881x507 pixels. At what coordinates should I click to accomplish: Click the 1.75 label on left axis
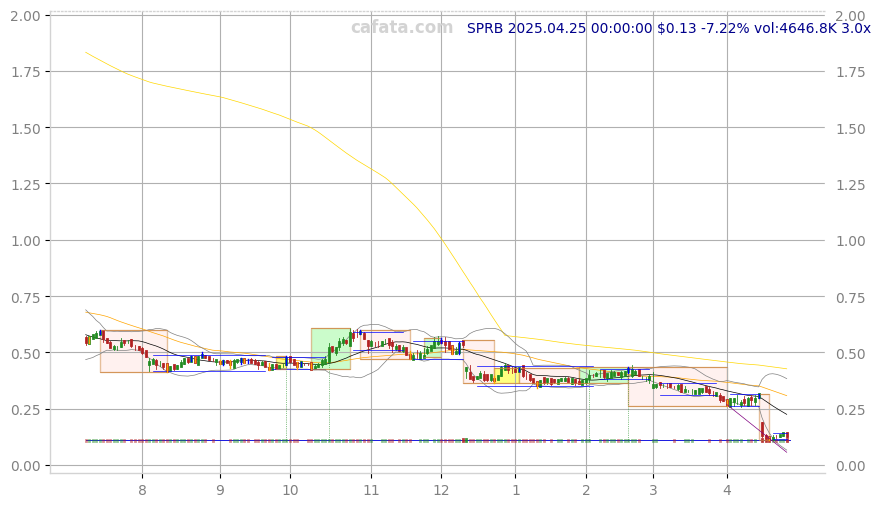click(24, 72)
